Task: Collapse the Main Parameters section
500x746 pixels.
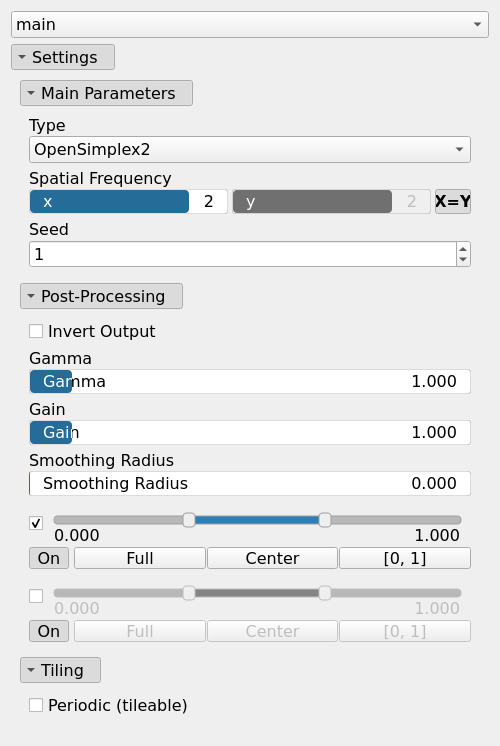Action: [106, 93]
